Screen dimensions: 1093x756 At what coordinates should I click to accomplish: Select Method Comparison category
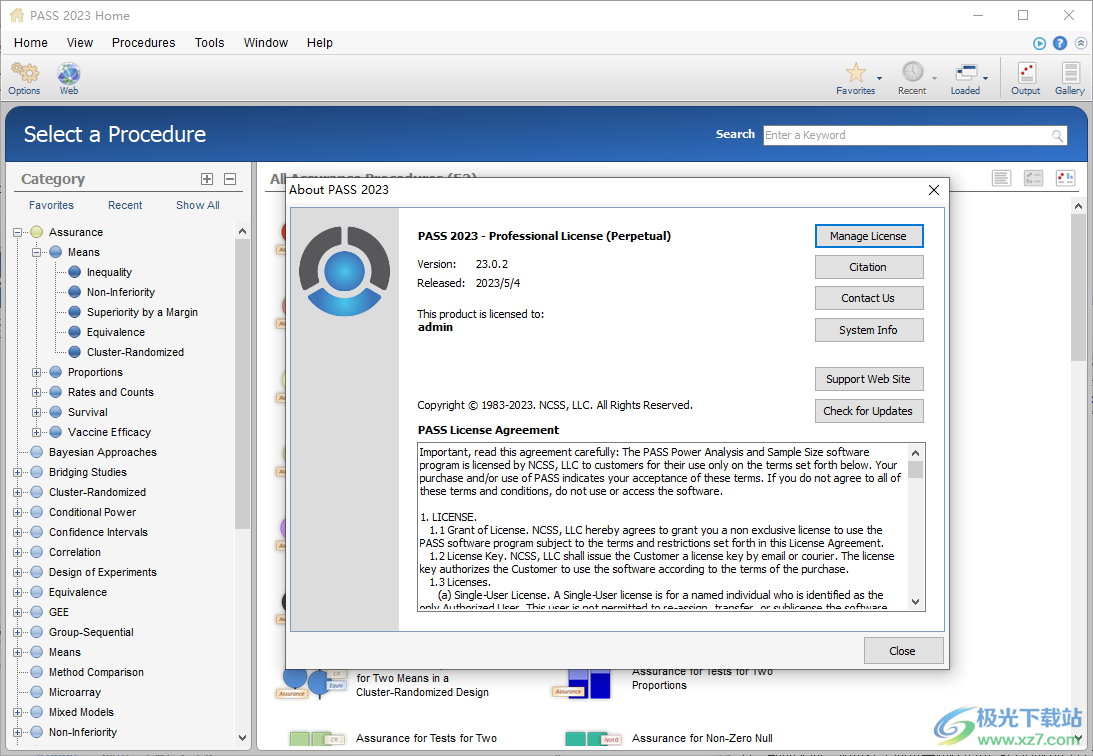coord(96,672)
